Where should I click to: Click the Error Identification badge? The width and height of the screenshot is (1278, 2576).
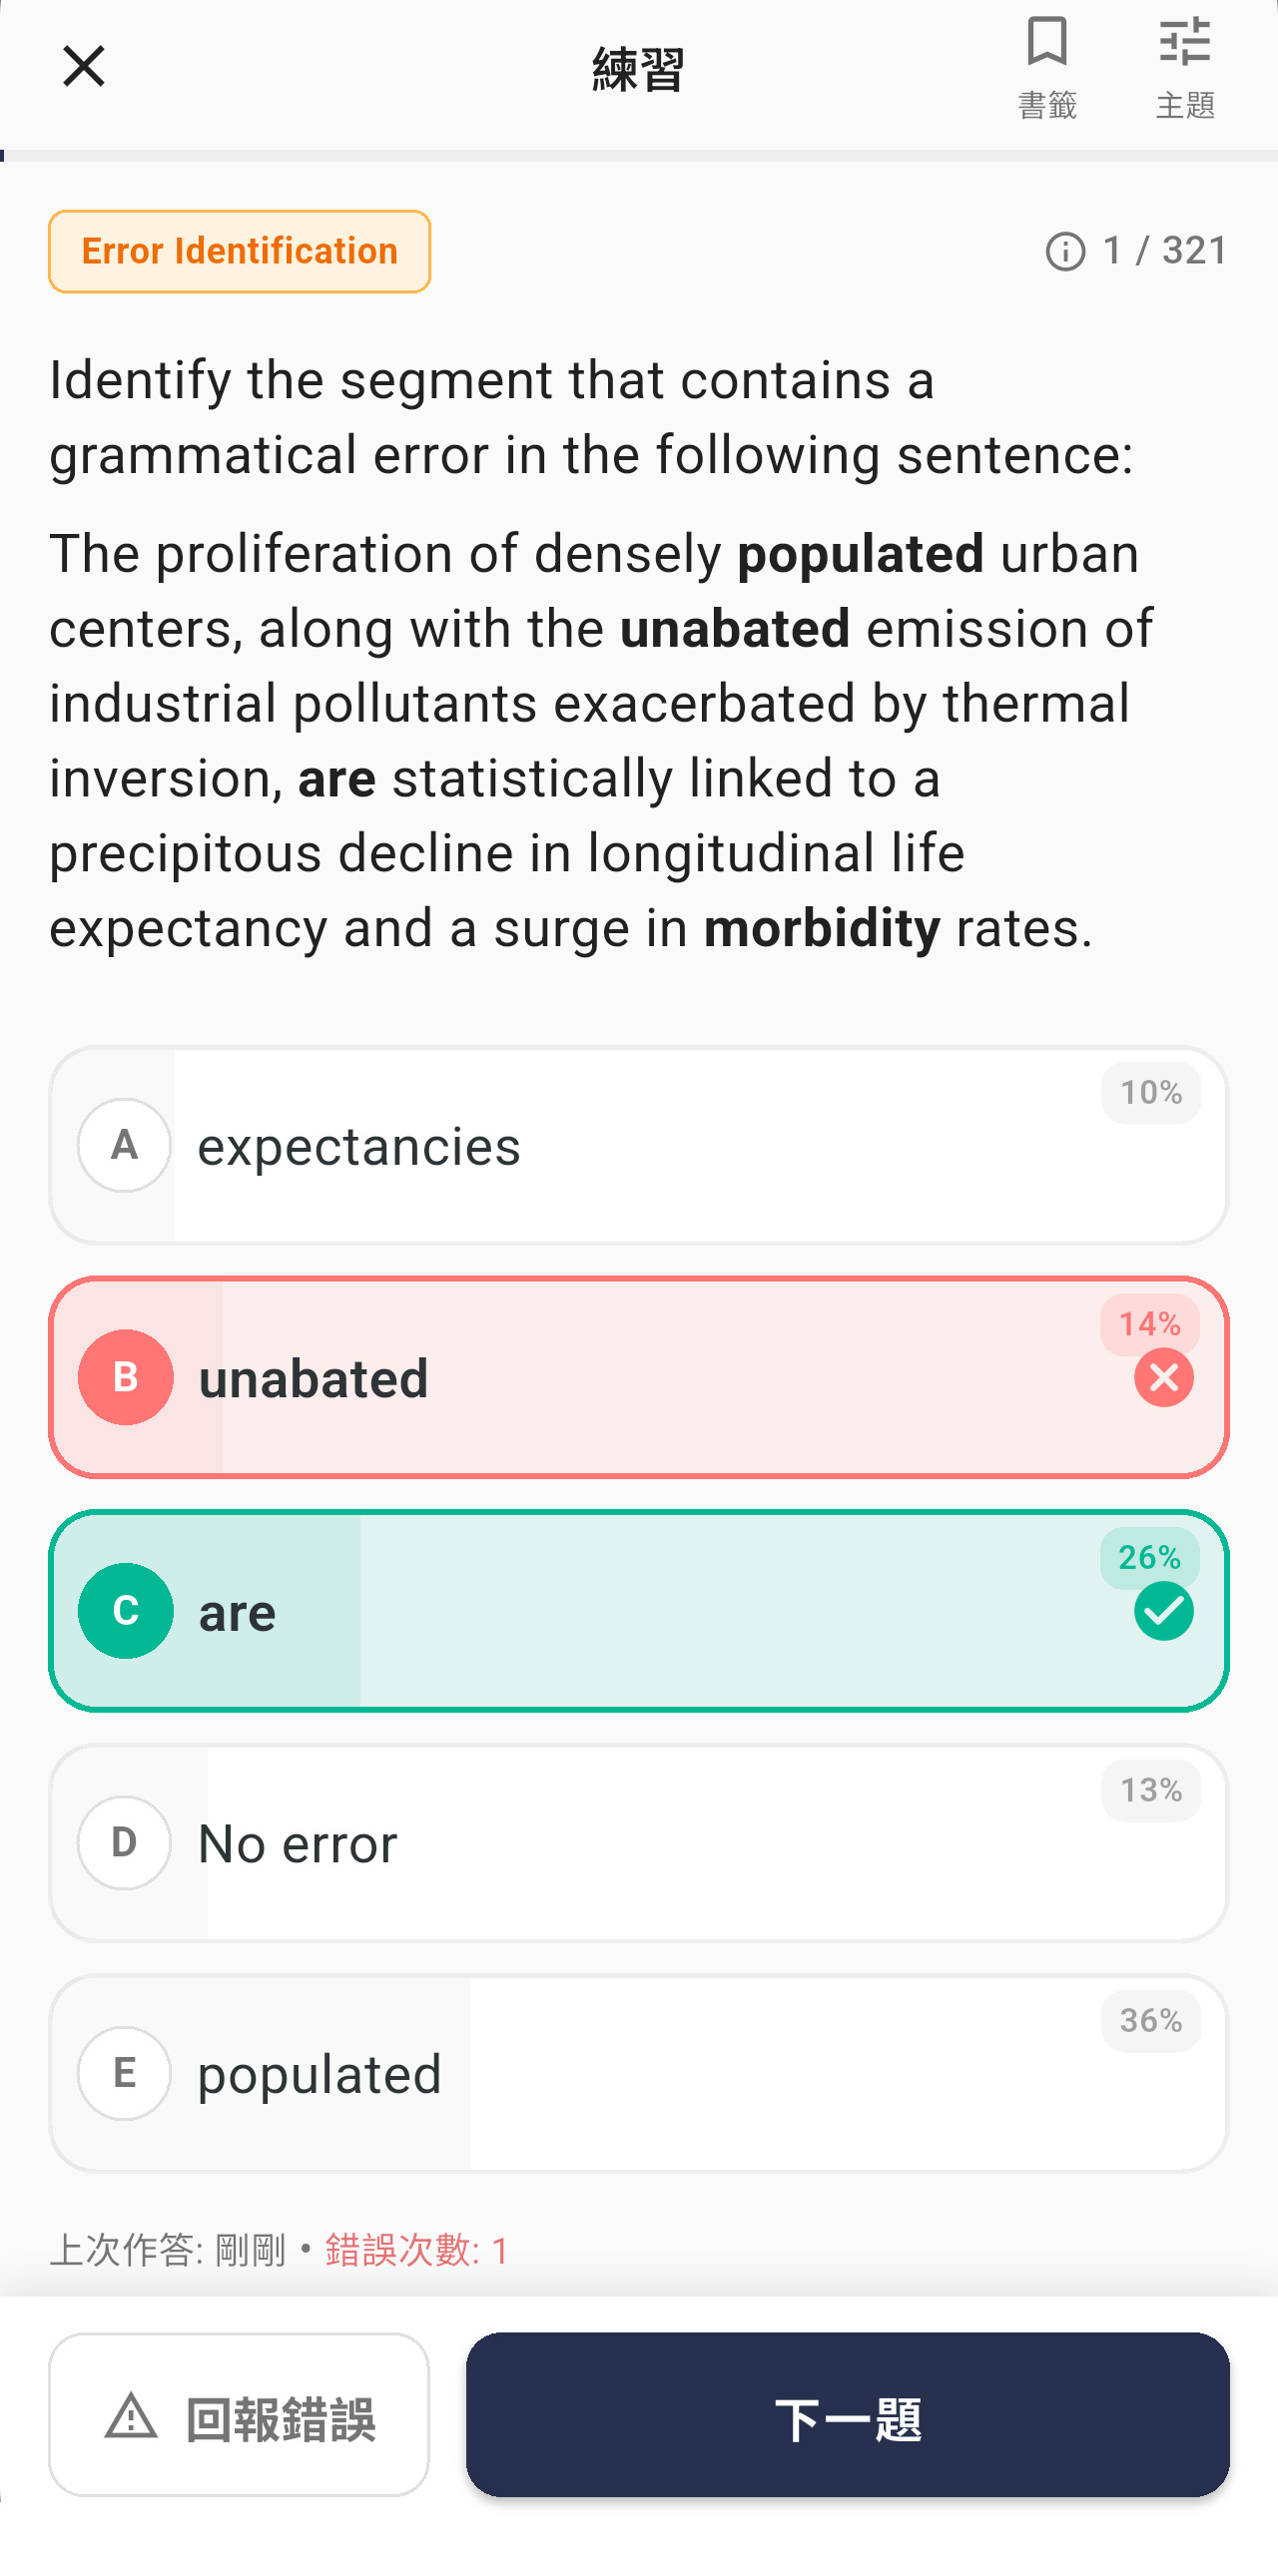pyautogui.click(x=239, y=251)
